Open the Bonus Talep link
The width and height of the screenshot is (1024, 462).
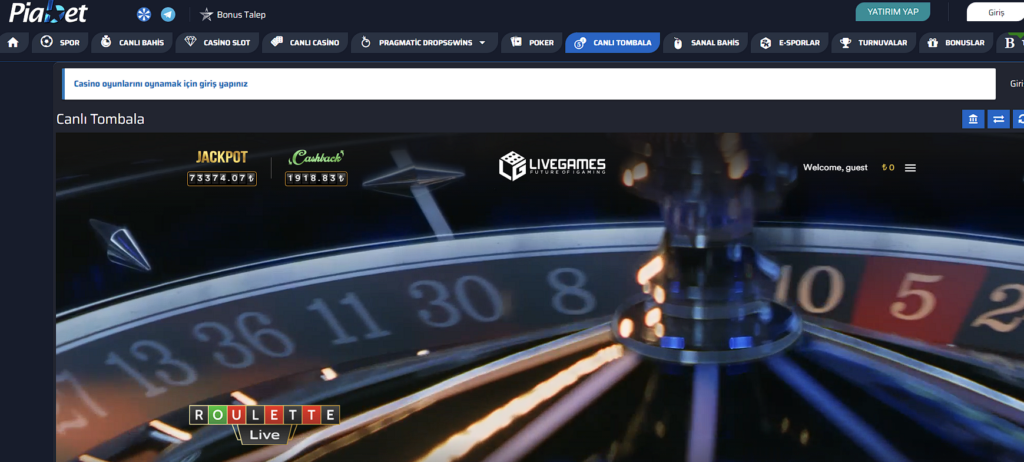[233, 15]
